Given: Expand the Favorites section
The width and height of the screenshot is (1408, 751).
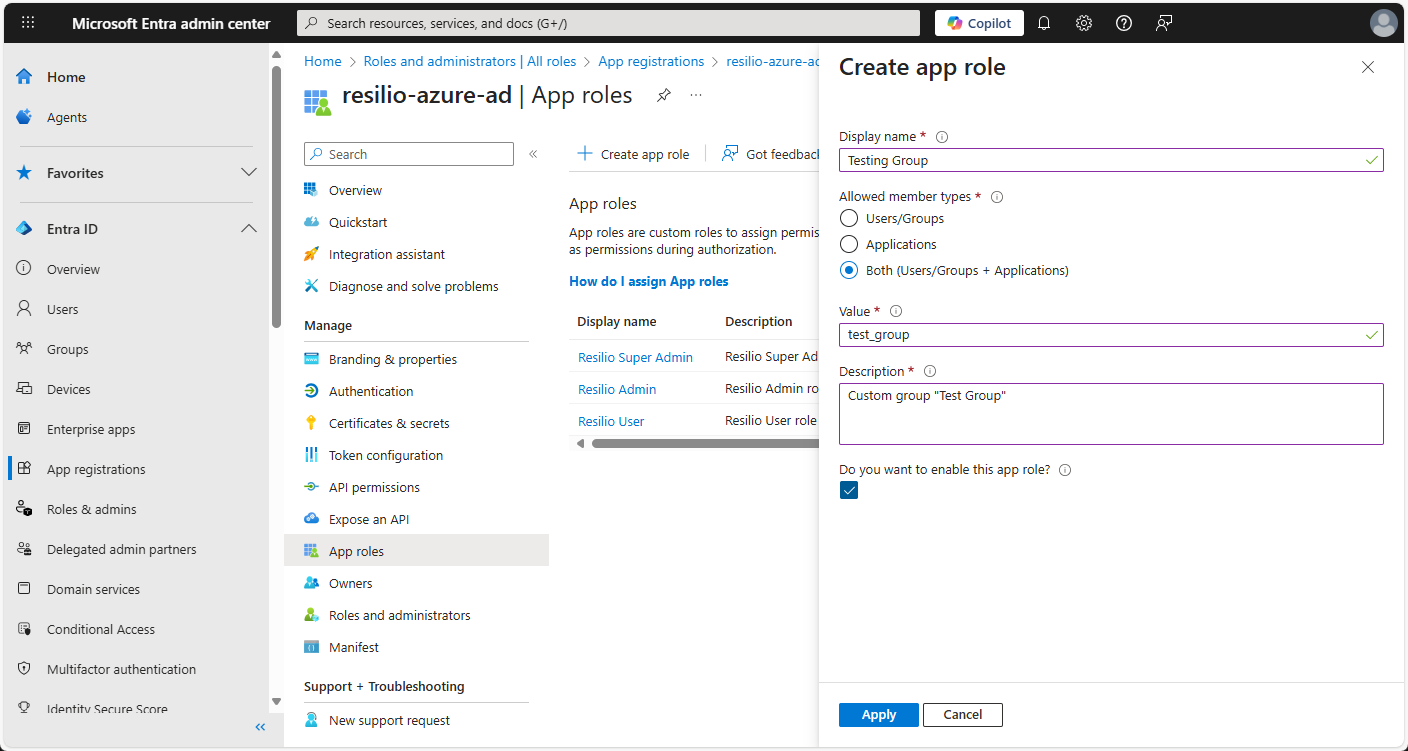Looking at the screenshot, I should pyautogui.click(x=249, y=173).
